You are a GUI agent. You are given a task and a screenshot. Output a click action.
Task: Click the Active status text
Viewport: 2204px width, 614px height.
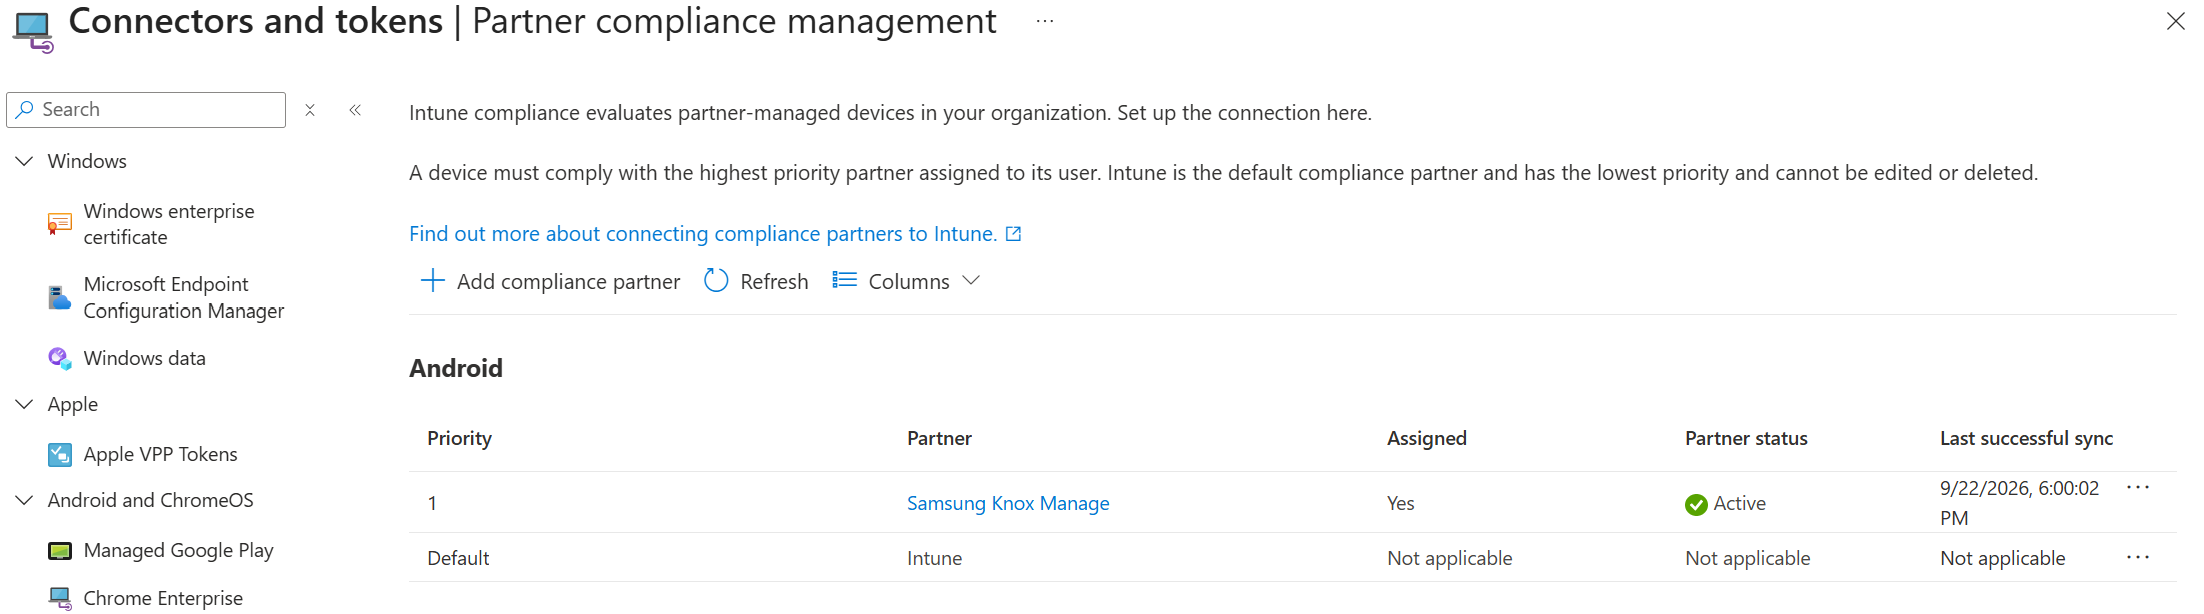coord(1739,503)
